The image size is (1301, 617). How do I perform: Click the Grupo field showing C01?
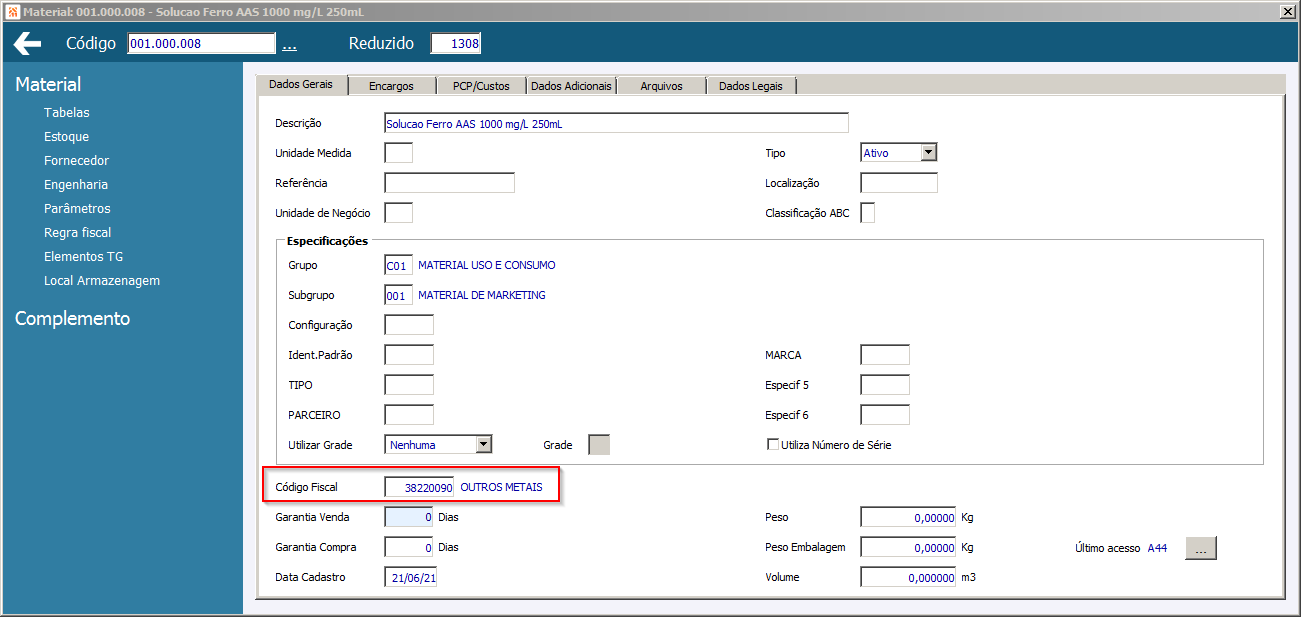click(x=398, y=265)
